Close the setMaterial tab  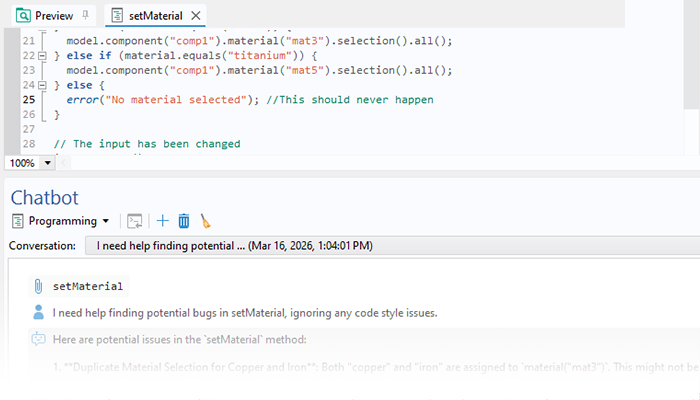point(196,16)
